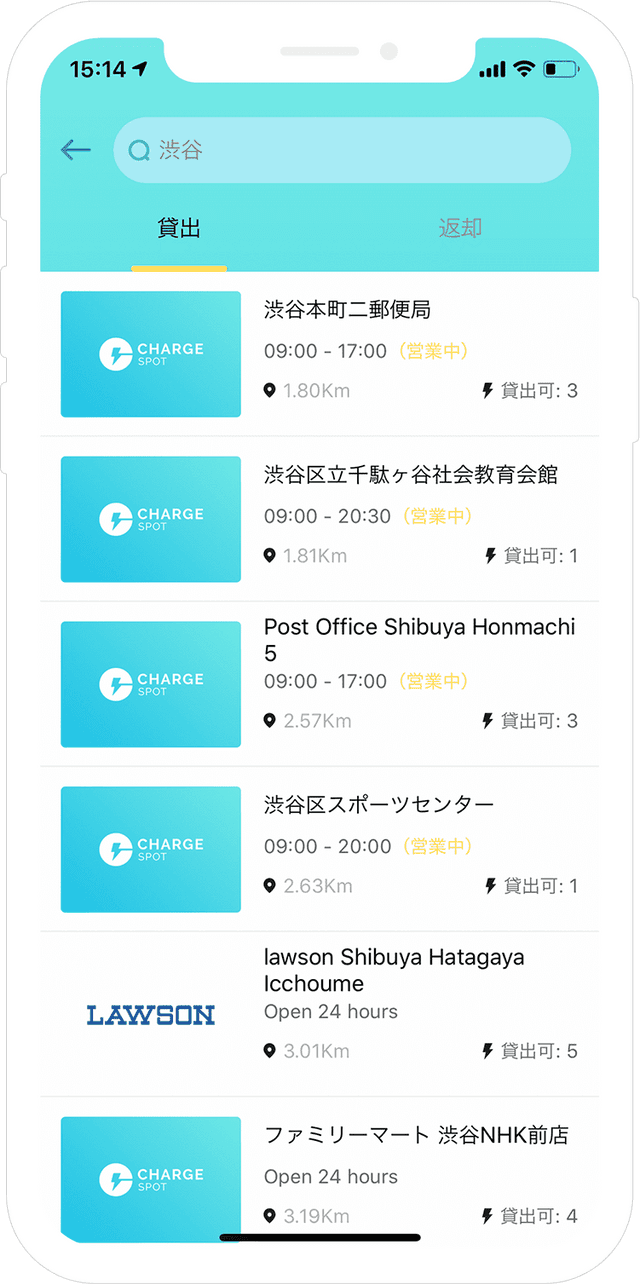Switch to the 返却 tab

tap(460, 229)
